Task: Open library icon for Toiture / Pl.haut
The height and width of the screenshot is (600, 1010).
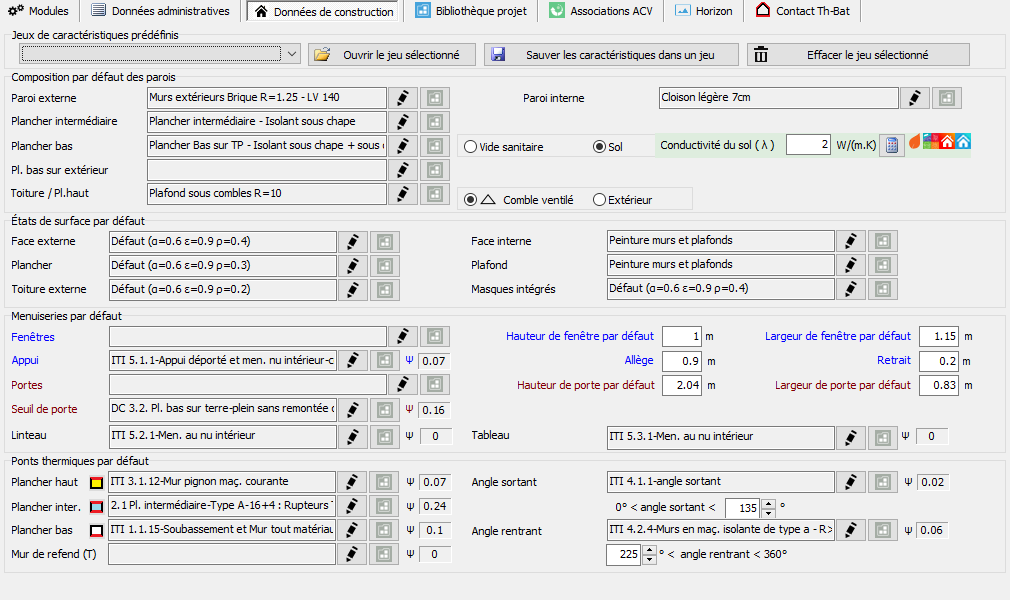Action: 435,193
